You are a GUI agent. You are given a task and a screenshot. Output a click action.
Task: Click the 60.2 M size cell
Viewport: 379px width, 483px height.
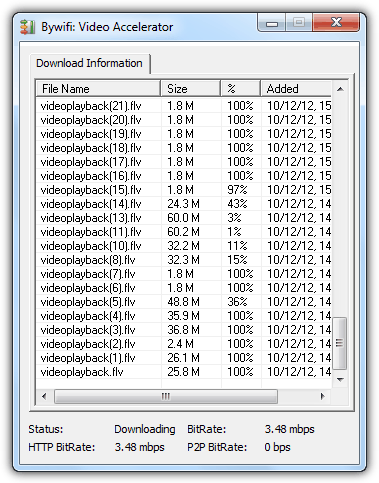click(183, 232)
